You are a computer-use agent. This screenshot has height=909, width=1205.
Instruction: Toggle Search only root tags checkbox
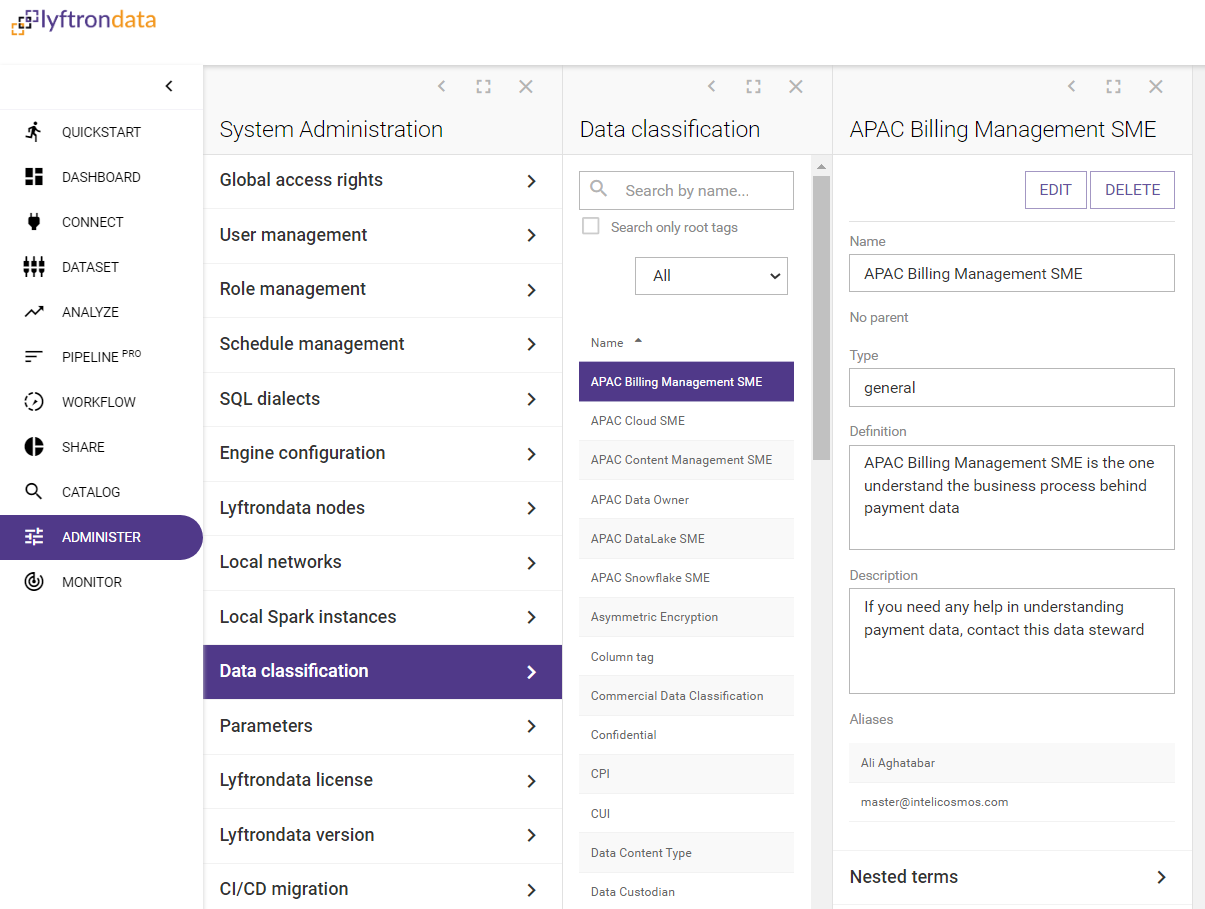[x=591, y=227]
